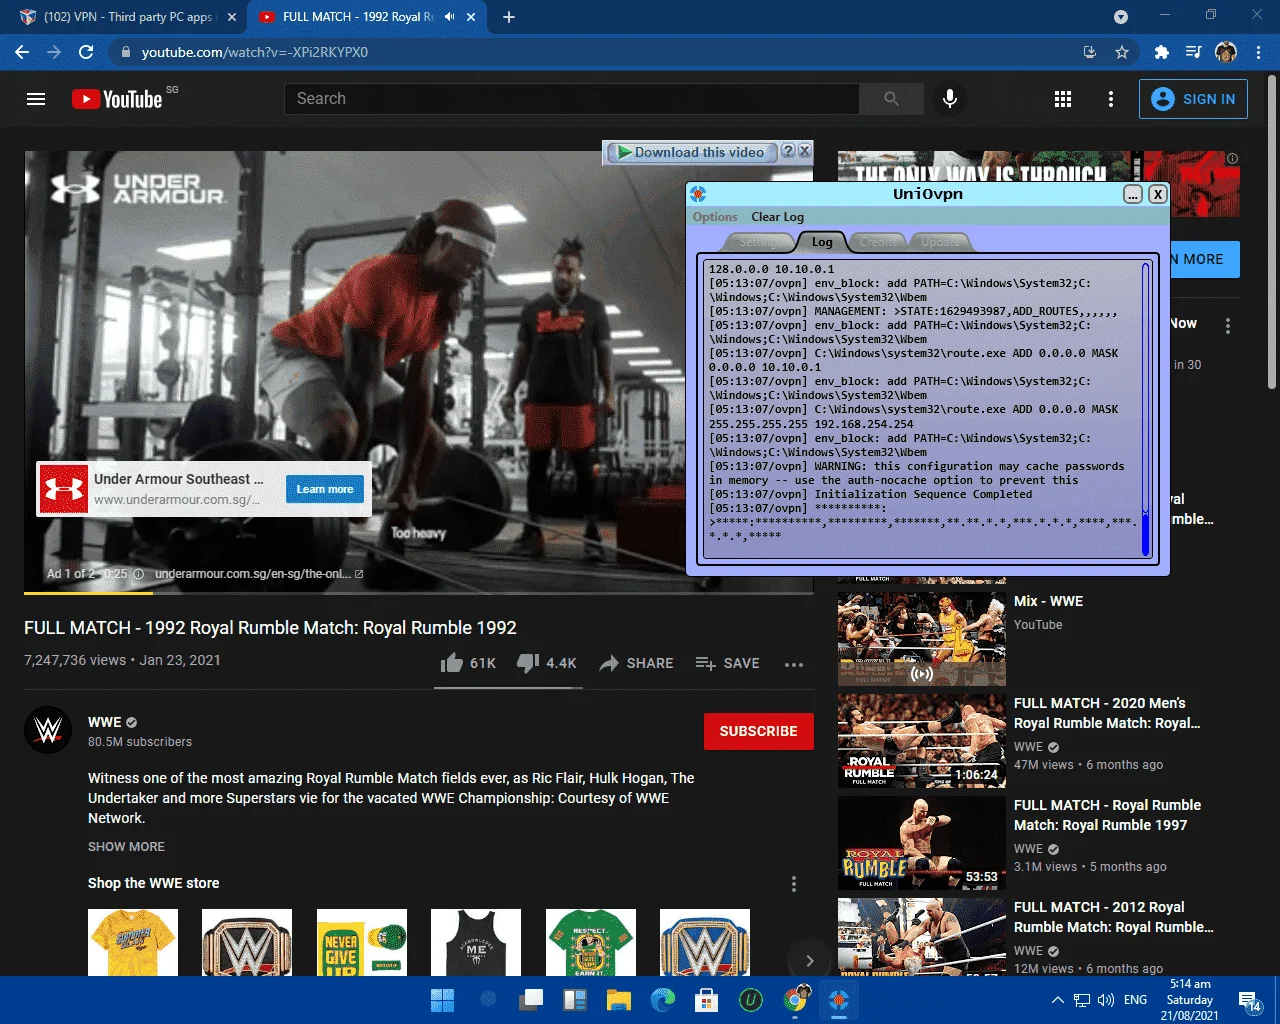The height and width of the screenshot is (1024, 1280).
Task: Click Clear Log in UniOvpn
Action: point(777,217)
